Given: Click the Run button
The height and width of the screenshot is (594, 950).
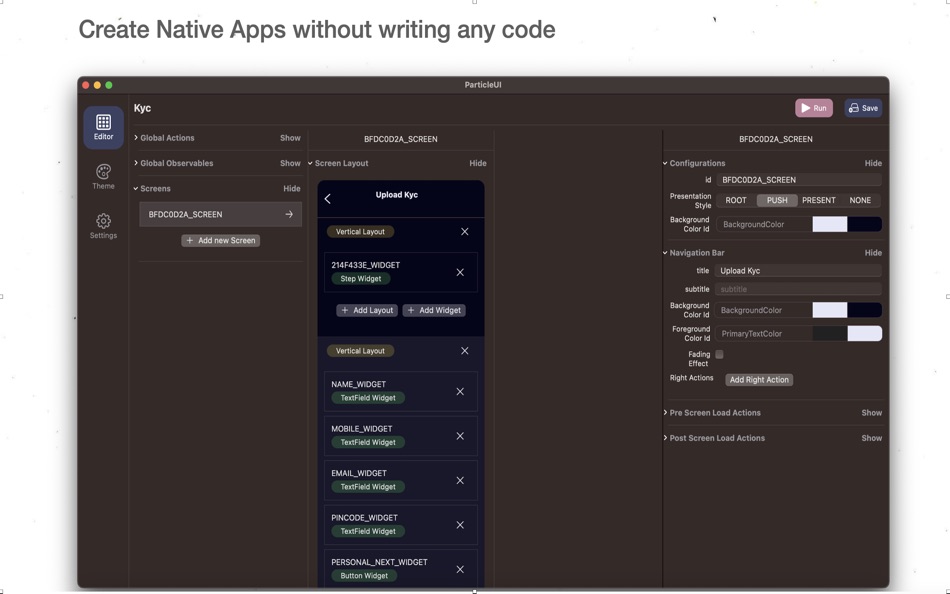Looking at the screenshot, I should point(814,108).
